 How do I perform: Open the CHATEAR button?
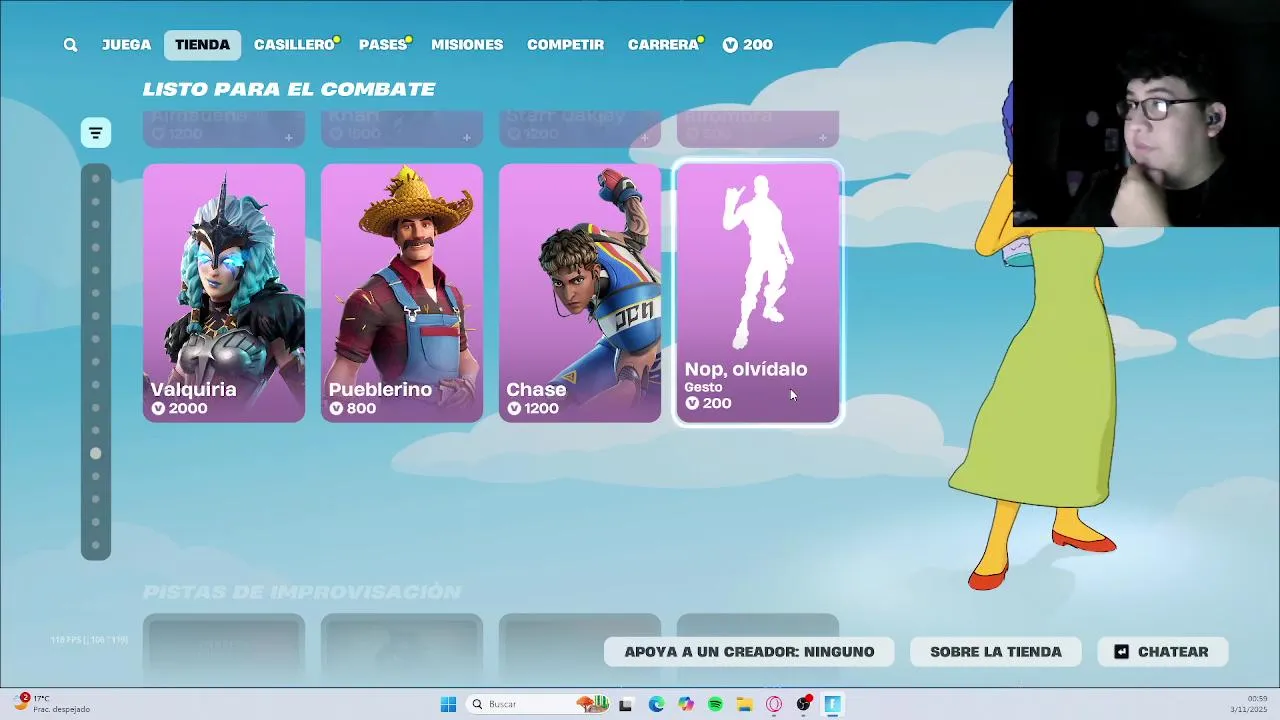(x=1162, y=652)
